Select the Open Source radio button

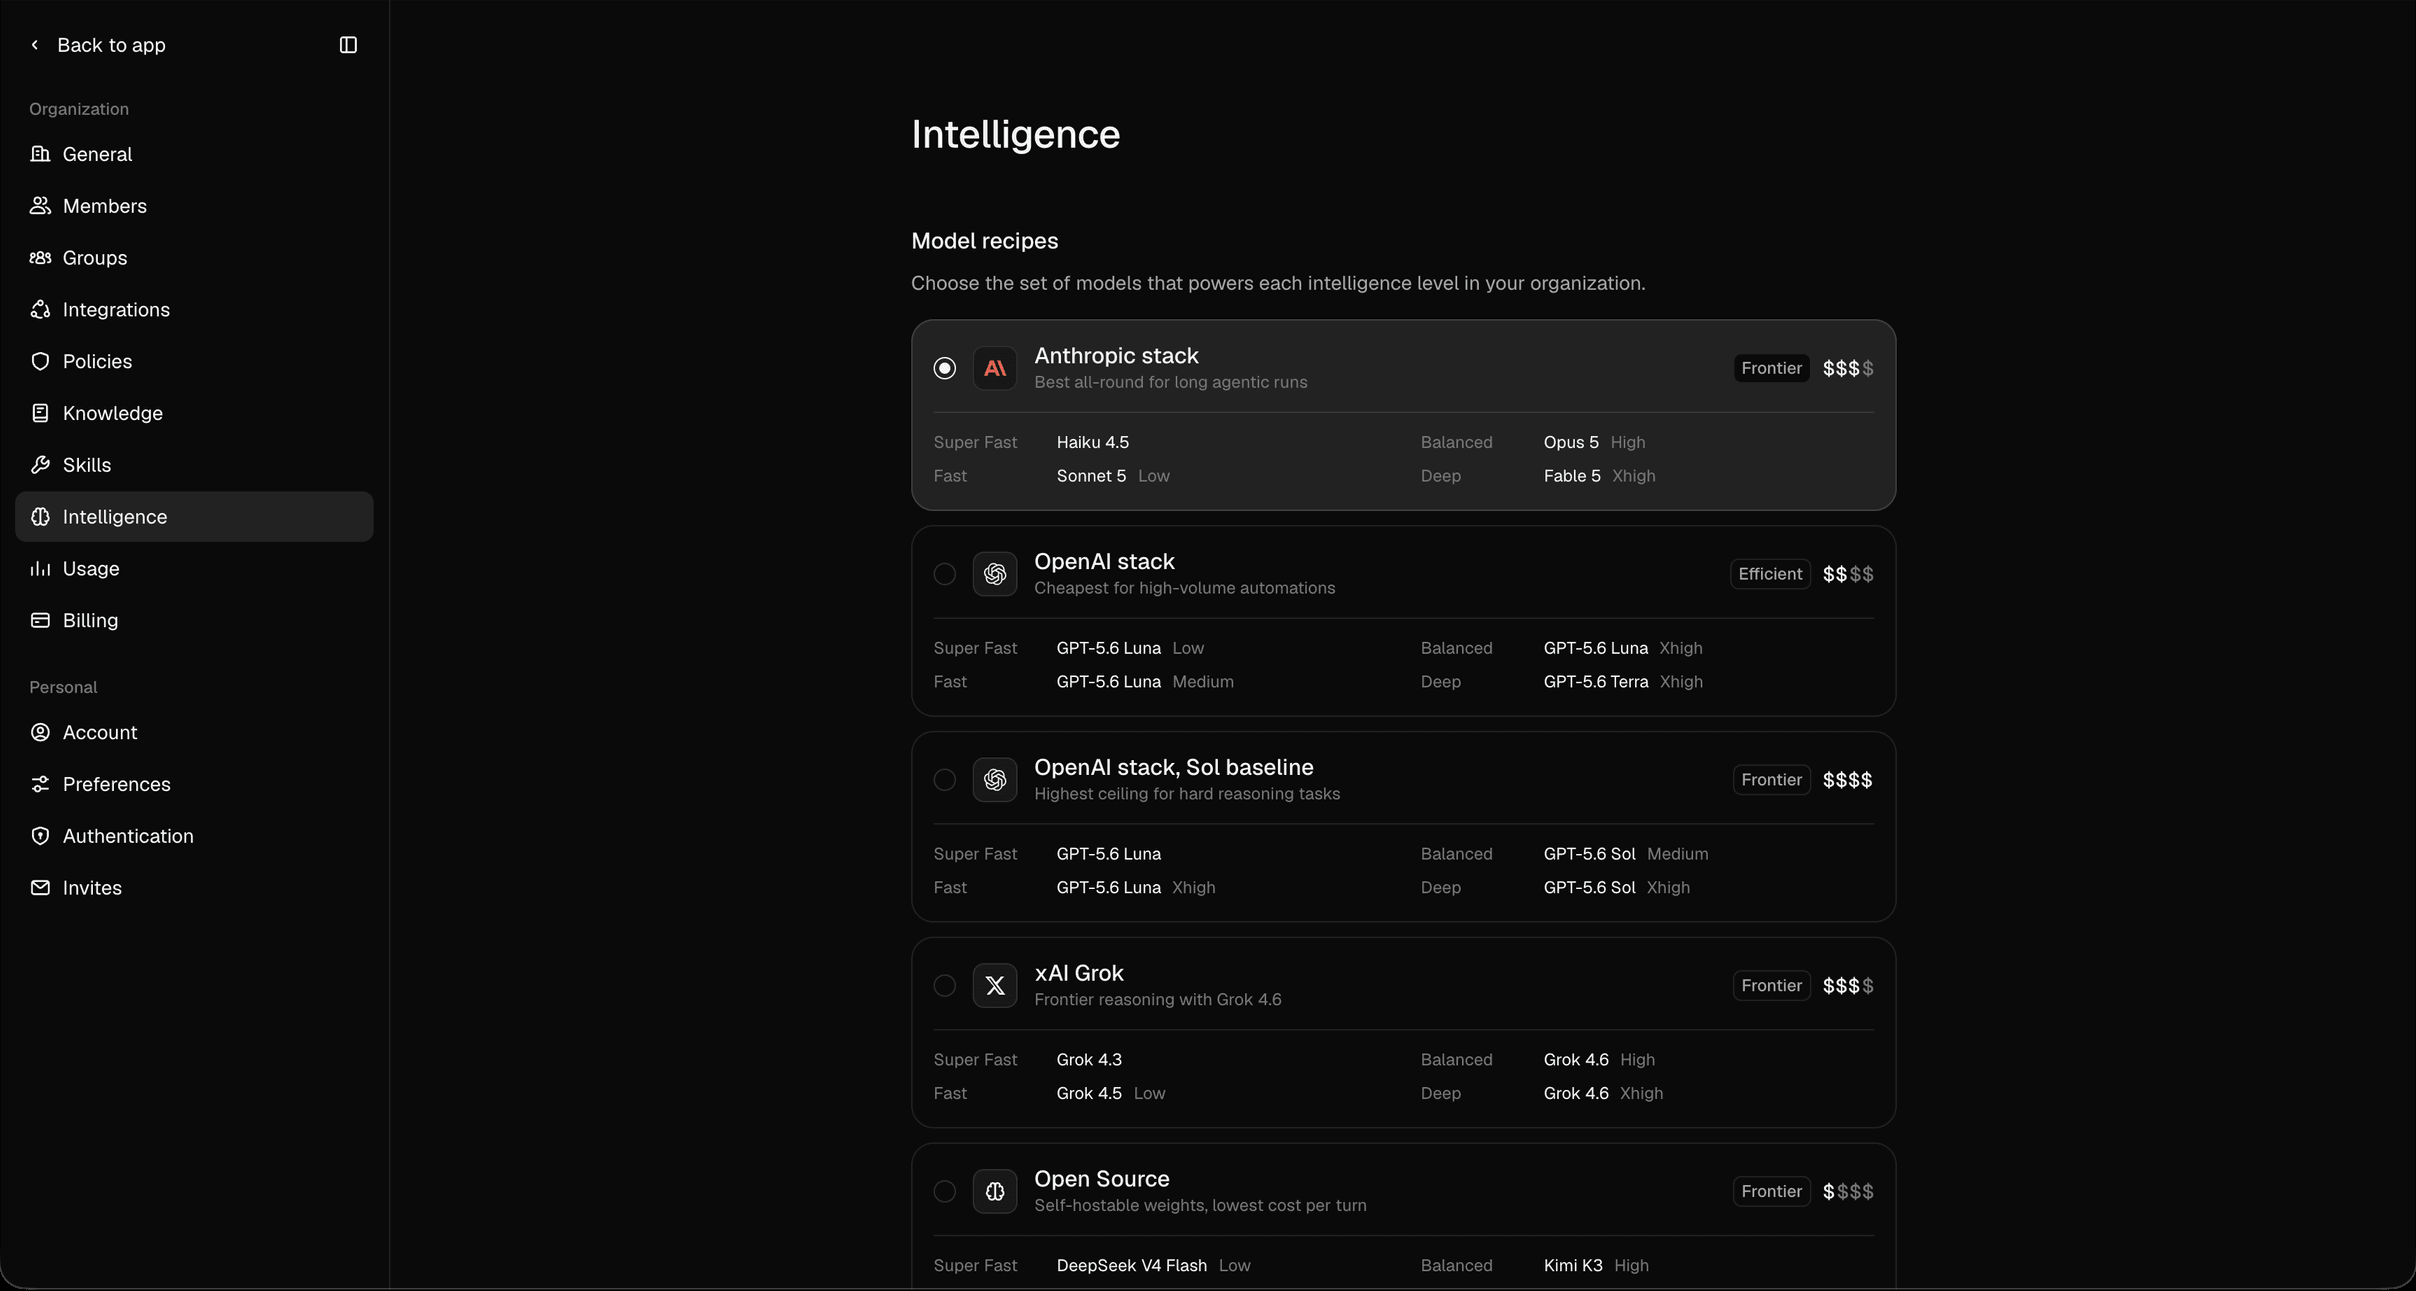(945, 1192)
